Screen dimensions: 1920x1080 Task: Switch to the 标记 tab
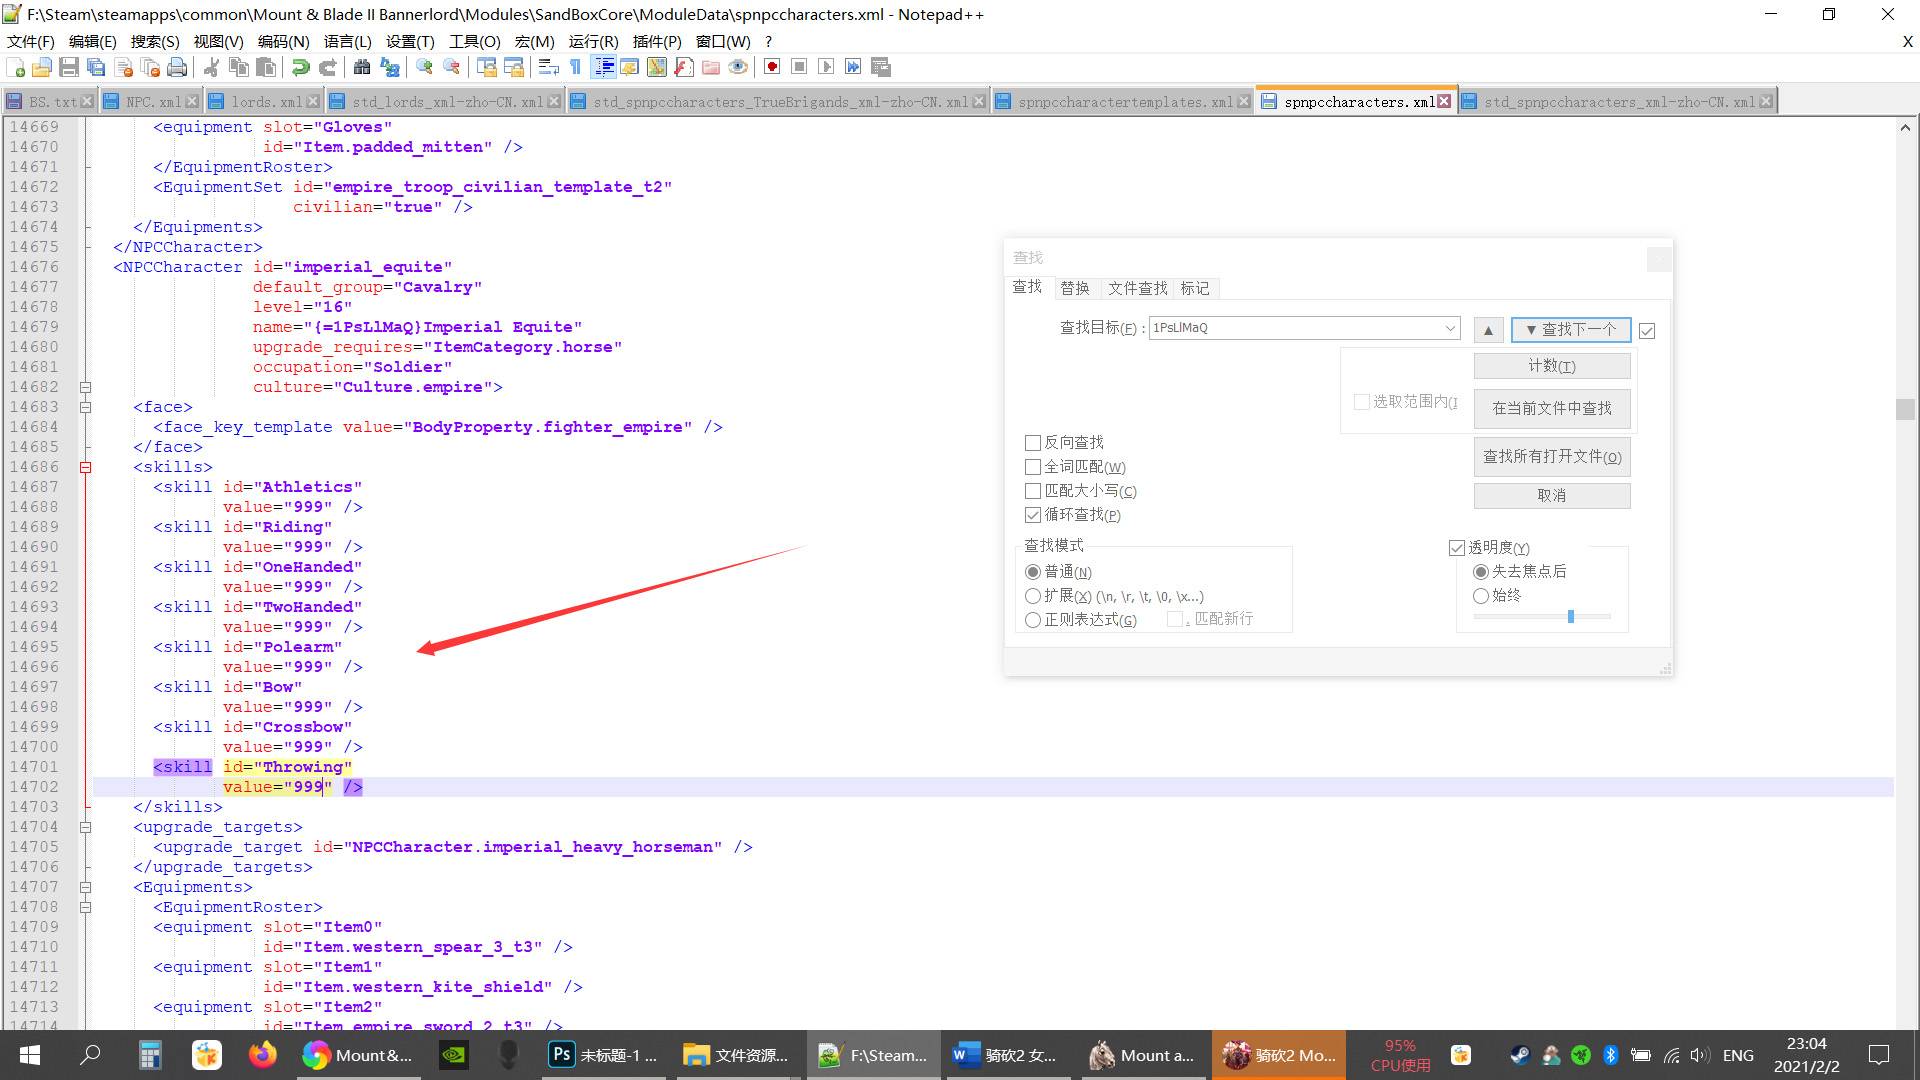pyautogui.click(x=1195, y=288)
